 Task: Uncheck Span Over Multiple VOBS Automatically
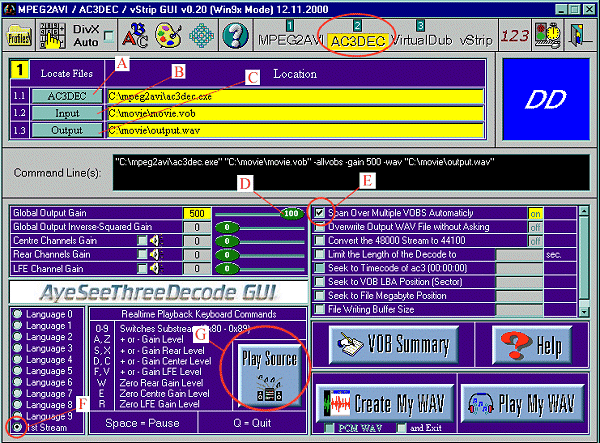point(320,213)
